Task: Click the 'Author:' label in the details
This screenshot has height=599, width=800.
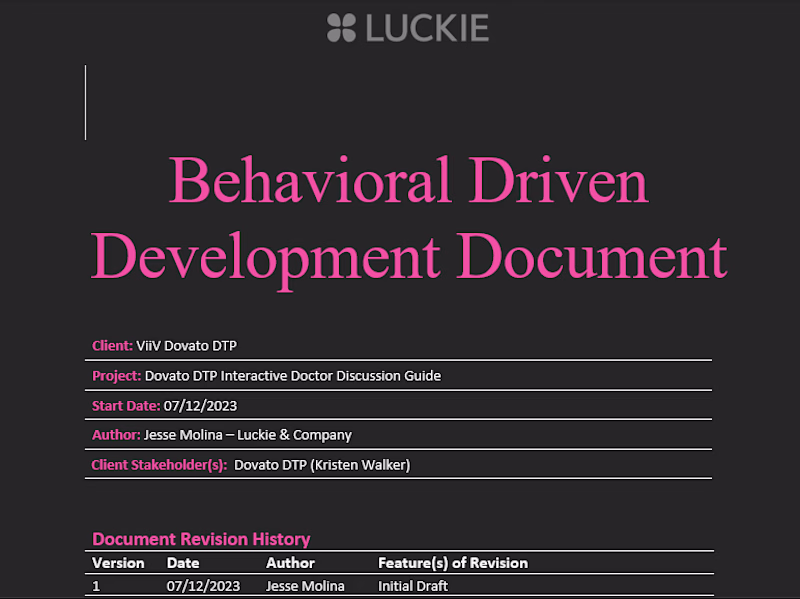Action: (x=116, y=435)
